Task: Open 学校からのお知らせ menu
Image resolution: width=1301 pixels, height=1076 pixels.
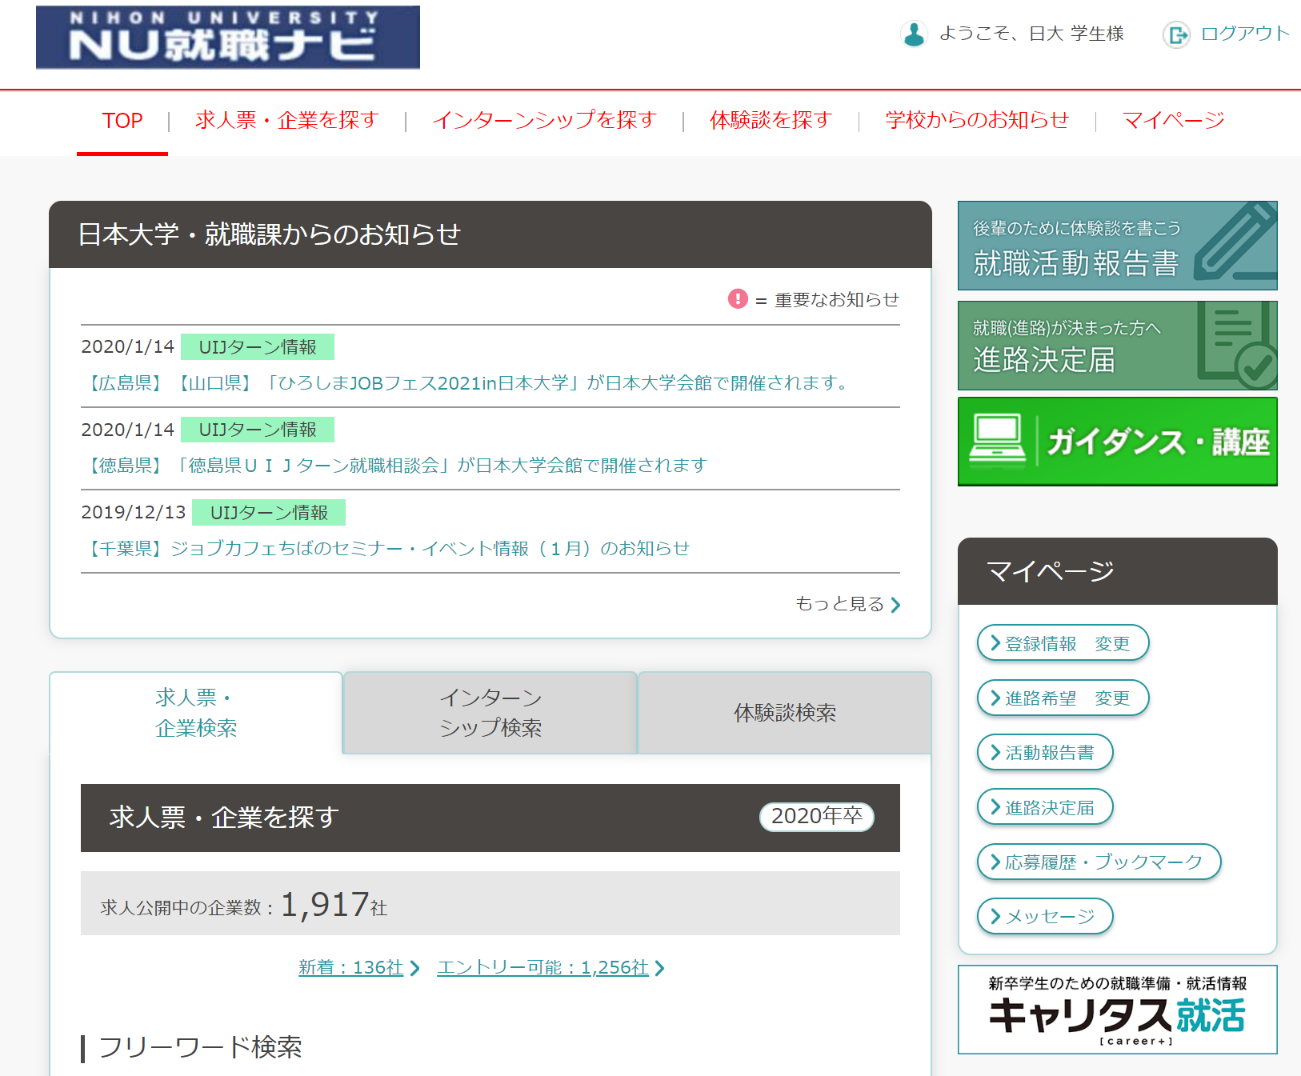Action: pos(977,121)
